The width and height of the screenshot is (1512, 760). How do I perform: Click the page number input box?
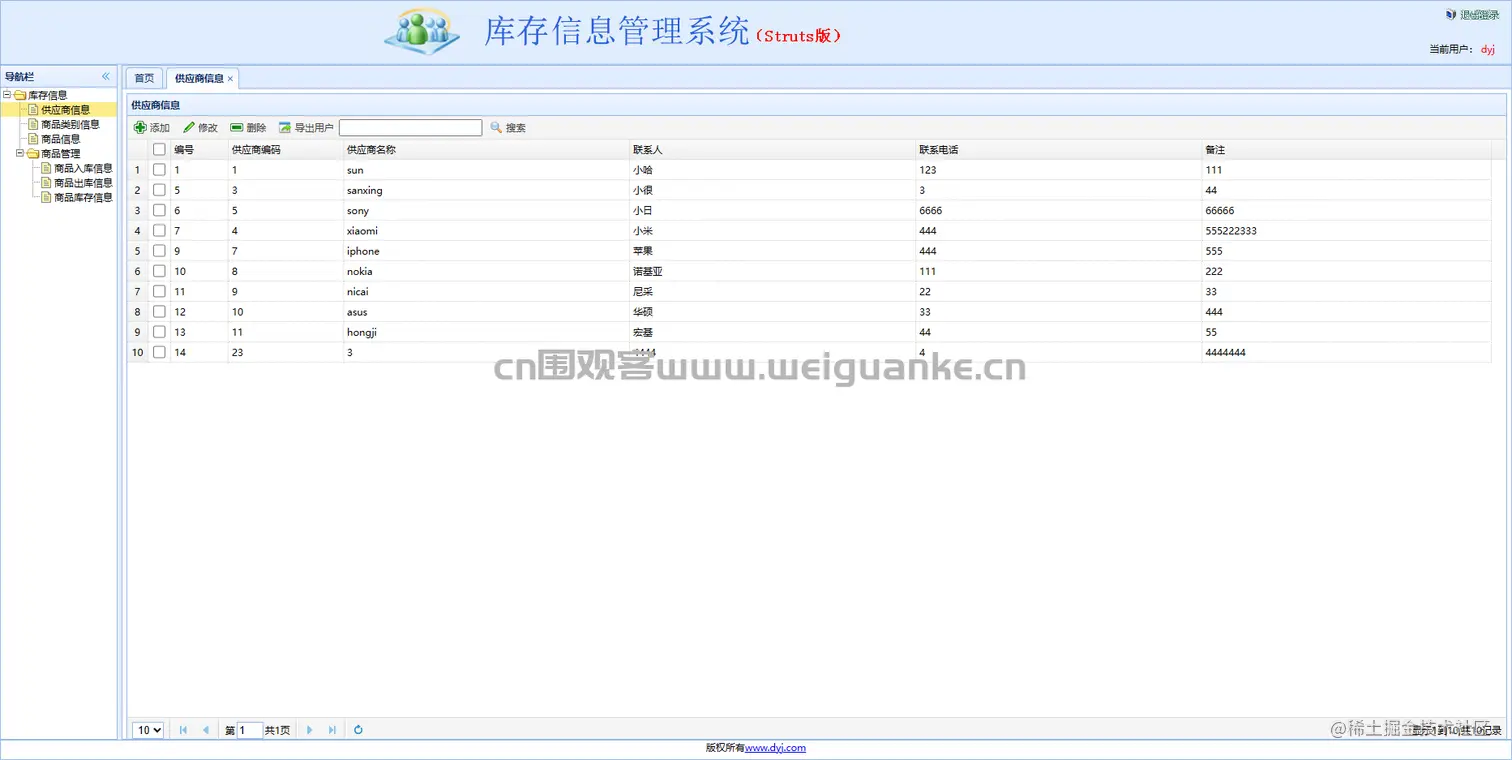click(x=250, y=731)
